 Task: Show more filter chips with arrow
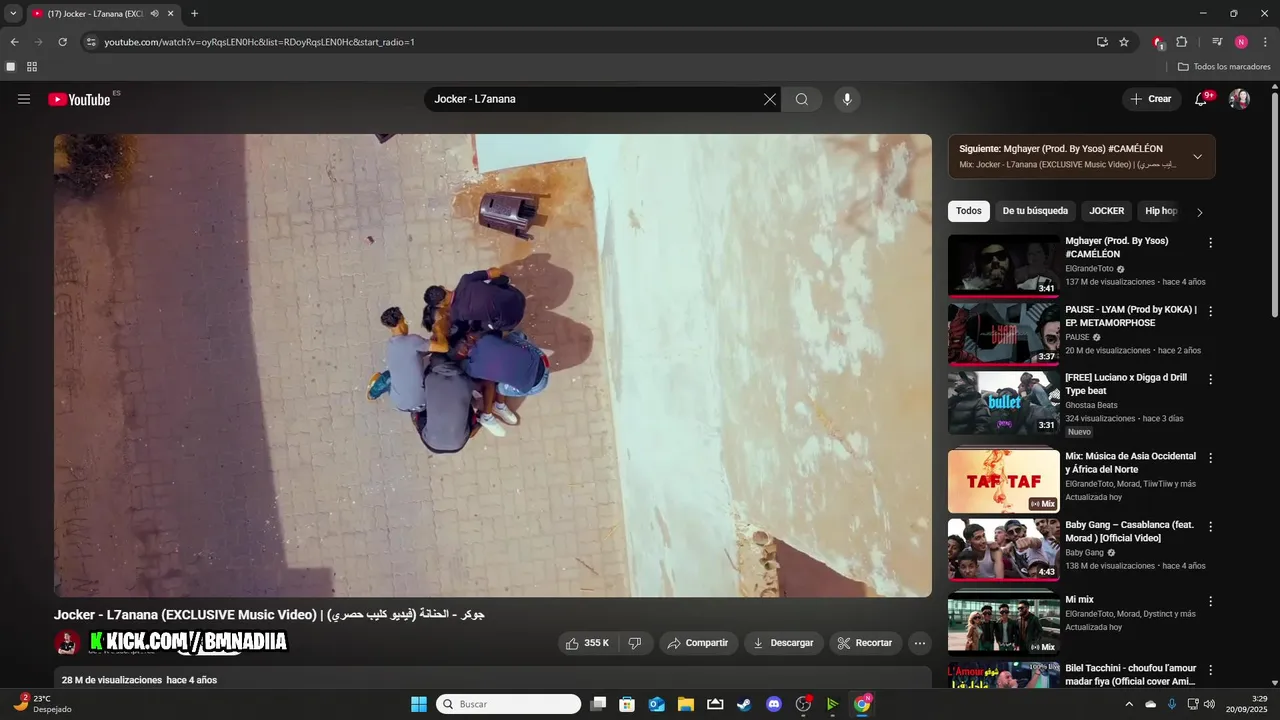[1200, 212]
